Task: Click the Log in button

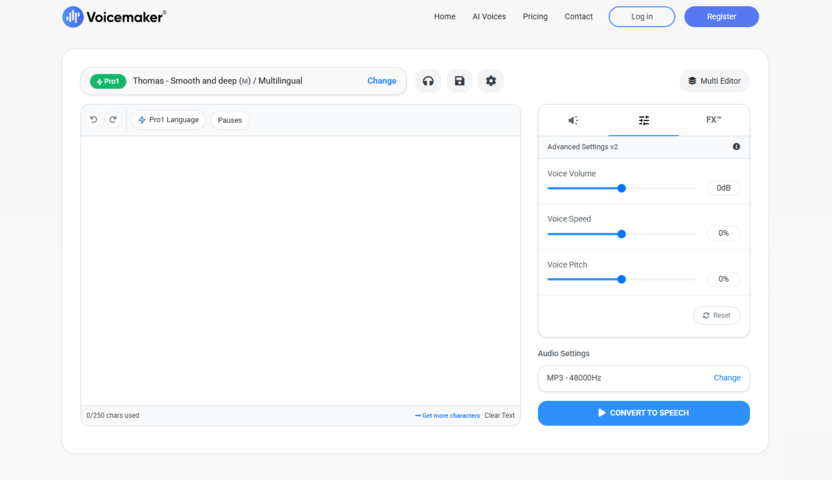Action: [x=642, y=16]
